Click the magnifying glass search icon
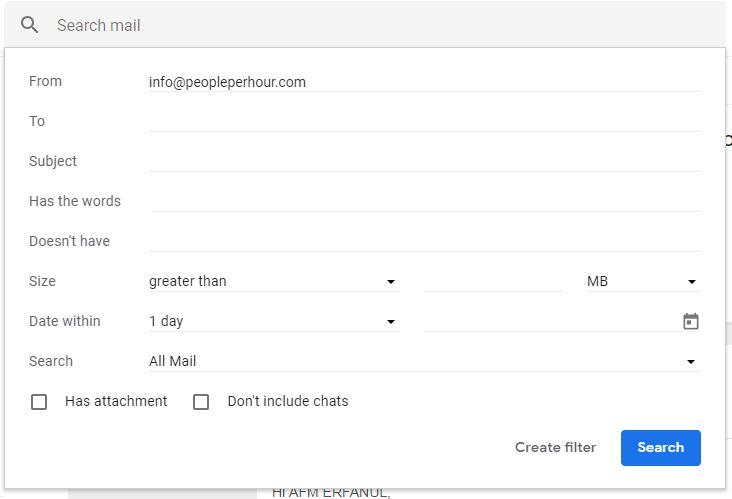Viewport: 732px width, 499px height. coord(29,25)
